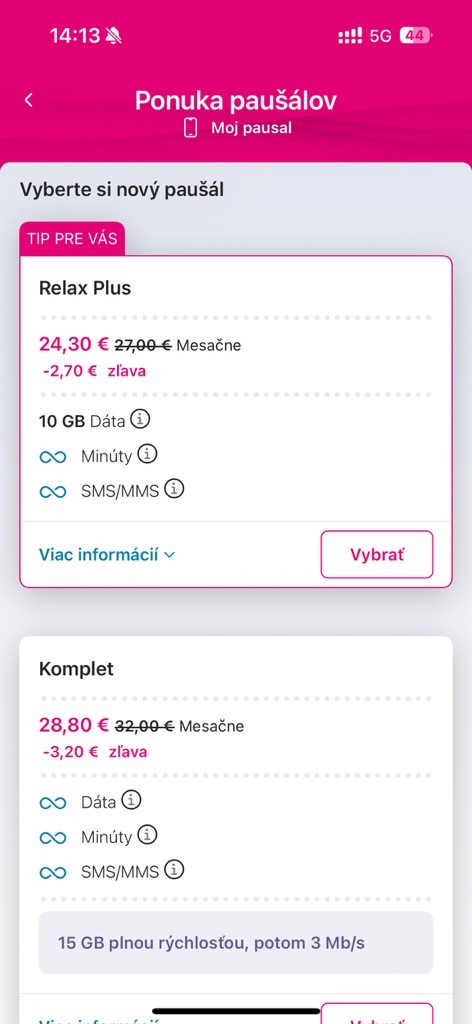Select the Relax Plus plan with Vybrať

pyautogui.click(x=377, y=554)
